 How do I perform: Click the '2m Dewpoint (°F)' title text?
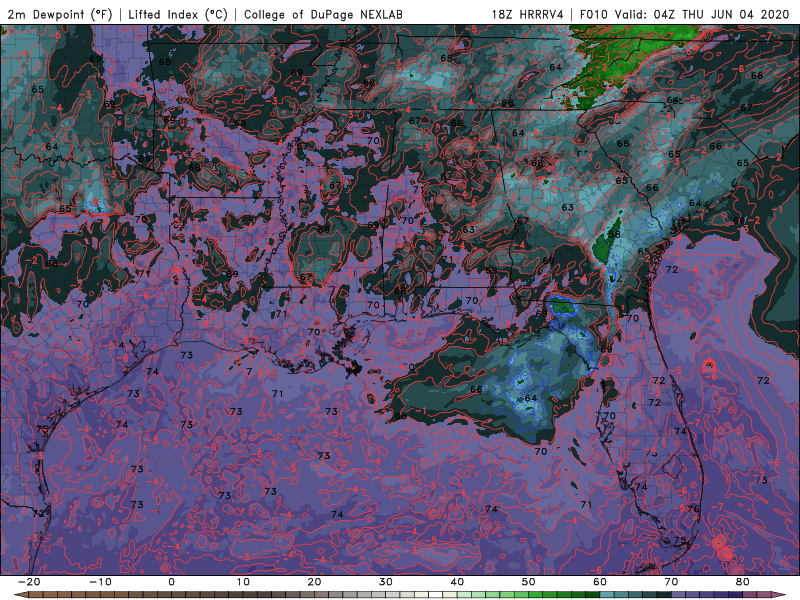[x=60, y=15]
